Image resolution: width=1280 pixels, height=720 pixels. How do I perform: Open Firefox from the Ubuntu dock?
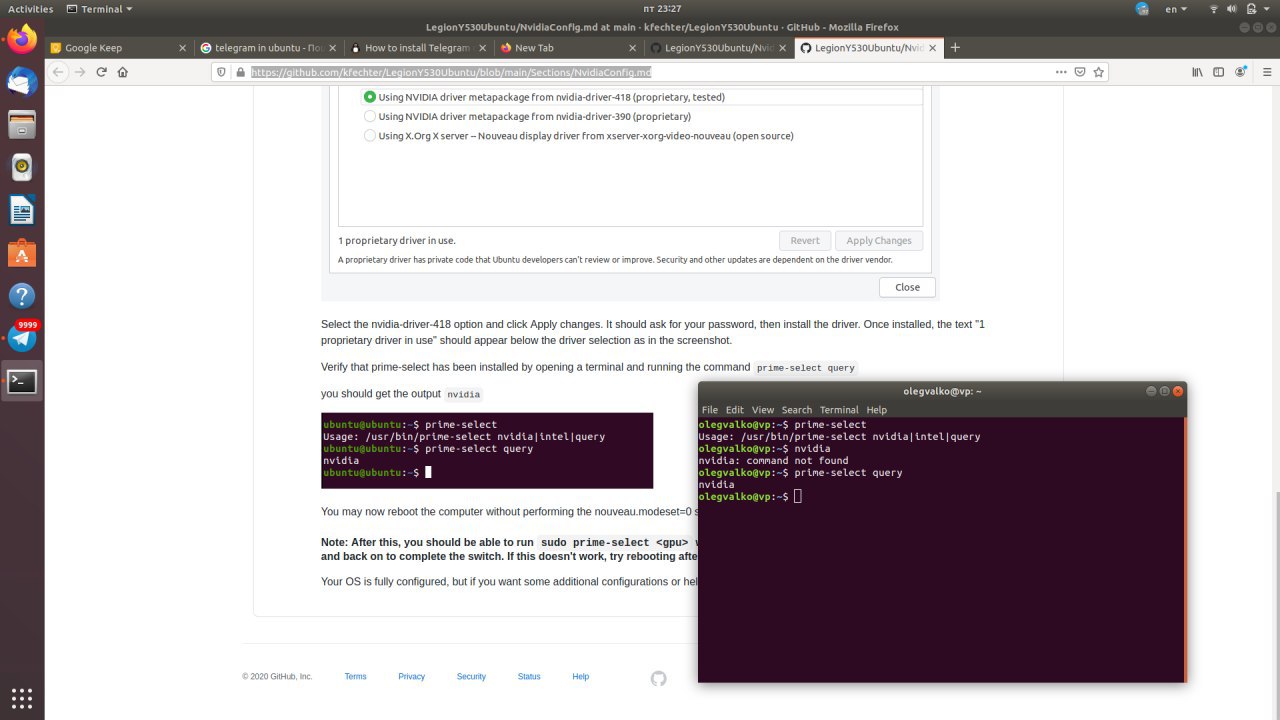[x=22, y=40]
